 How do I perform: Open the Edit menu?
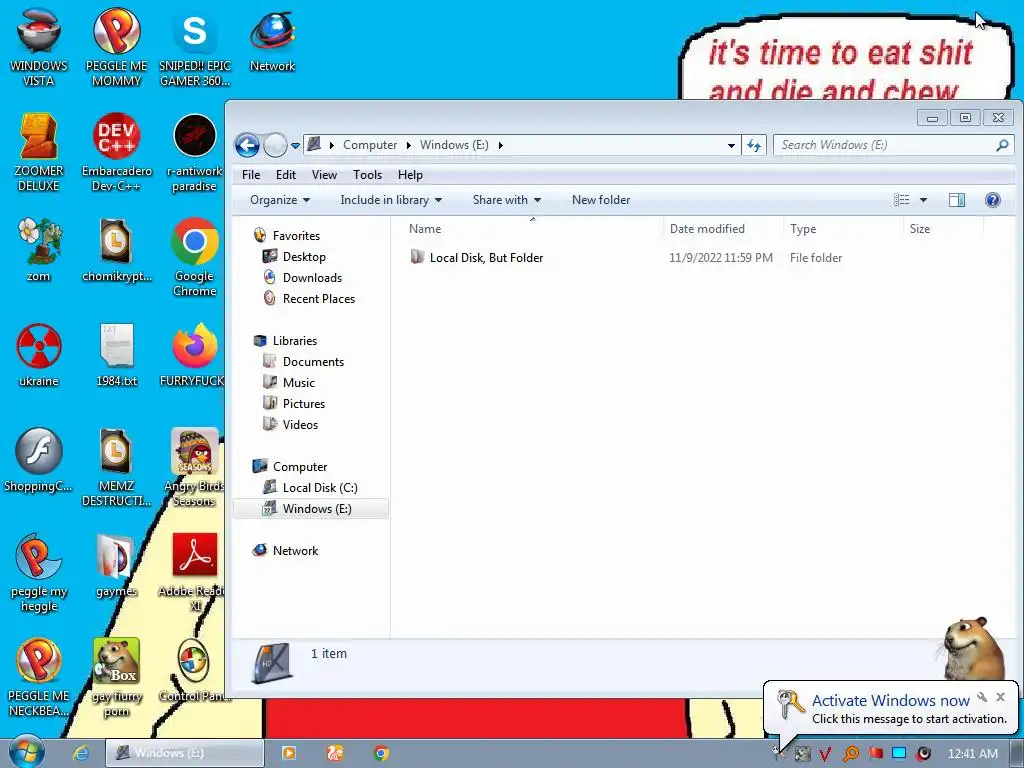[x=285, y=175]
